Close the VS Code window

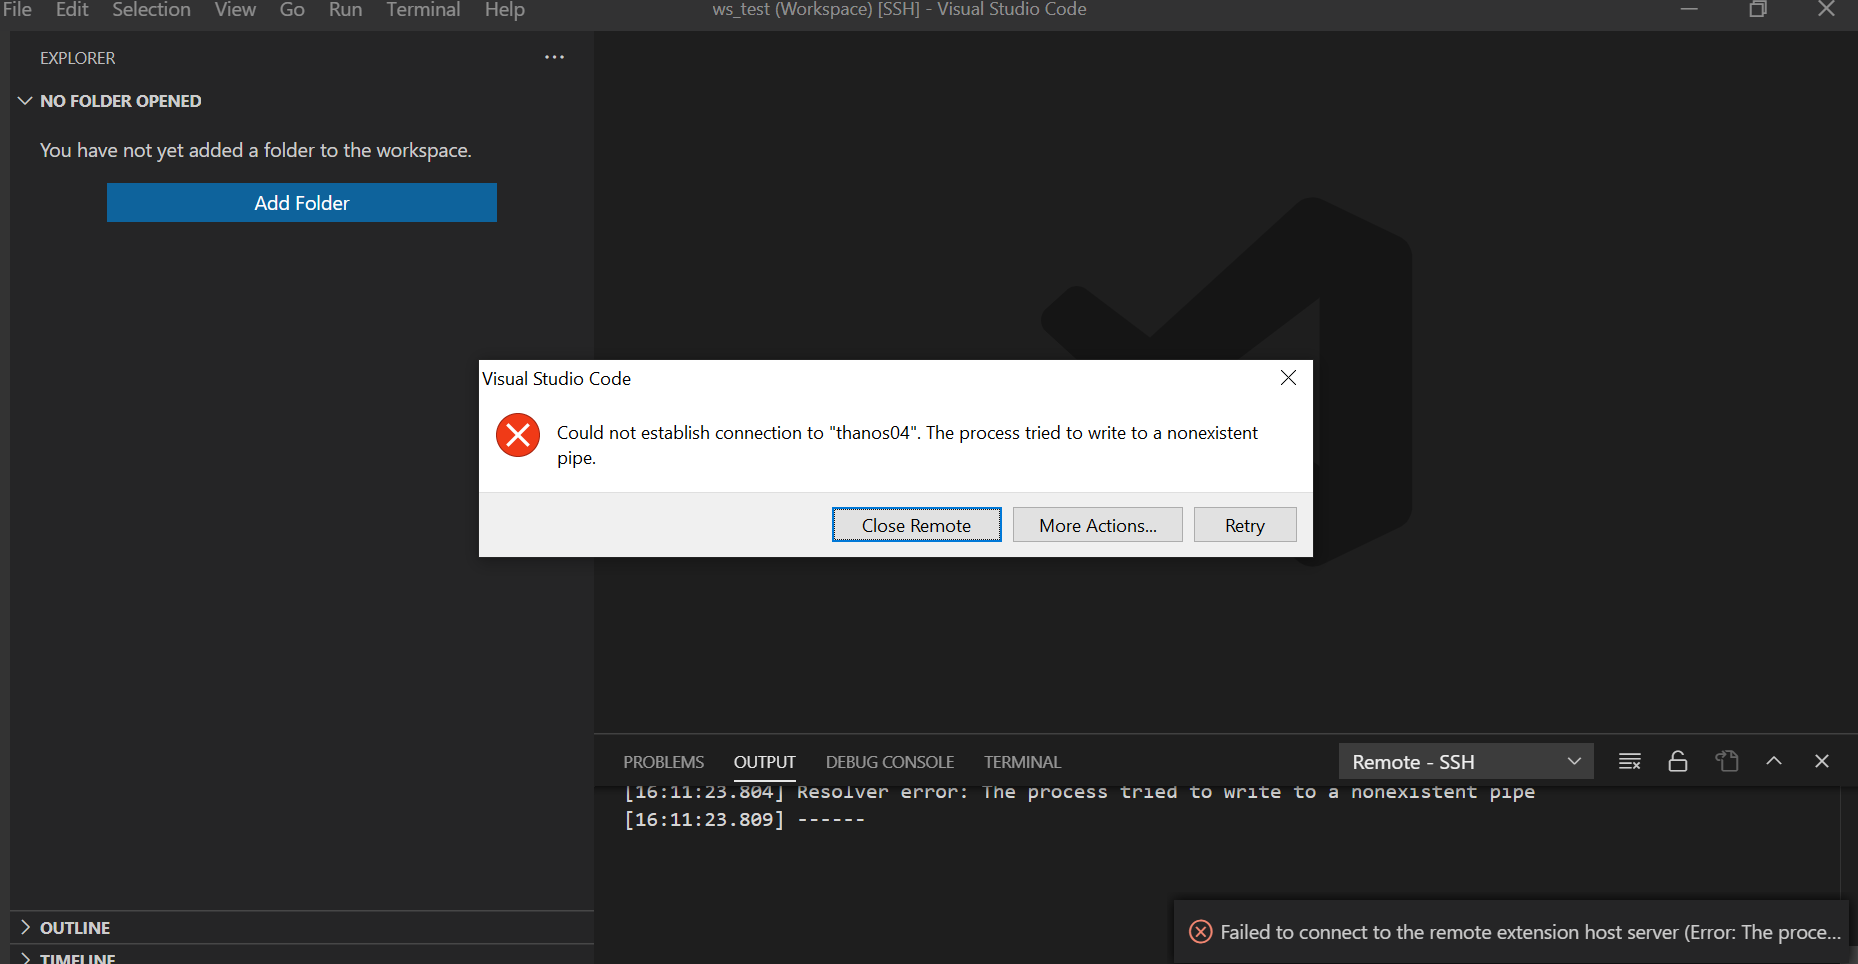click(x=1826, y=9)
